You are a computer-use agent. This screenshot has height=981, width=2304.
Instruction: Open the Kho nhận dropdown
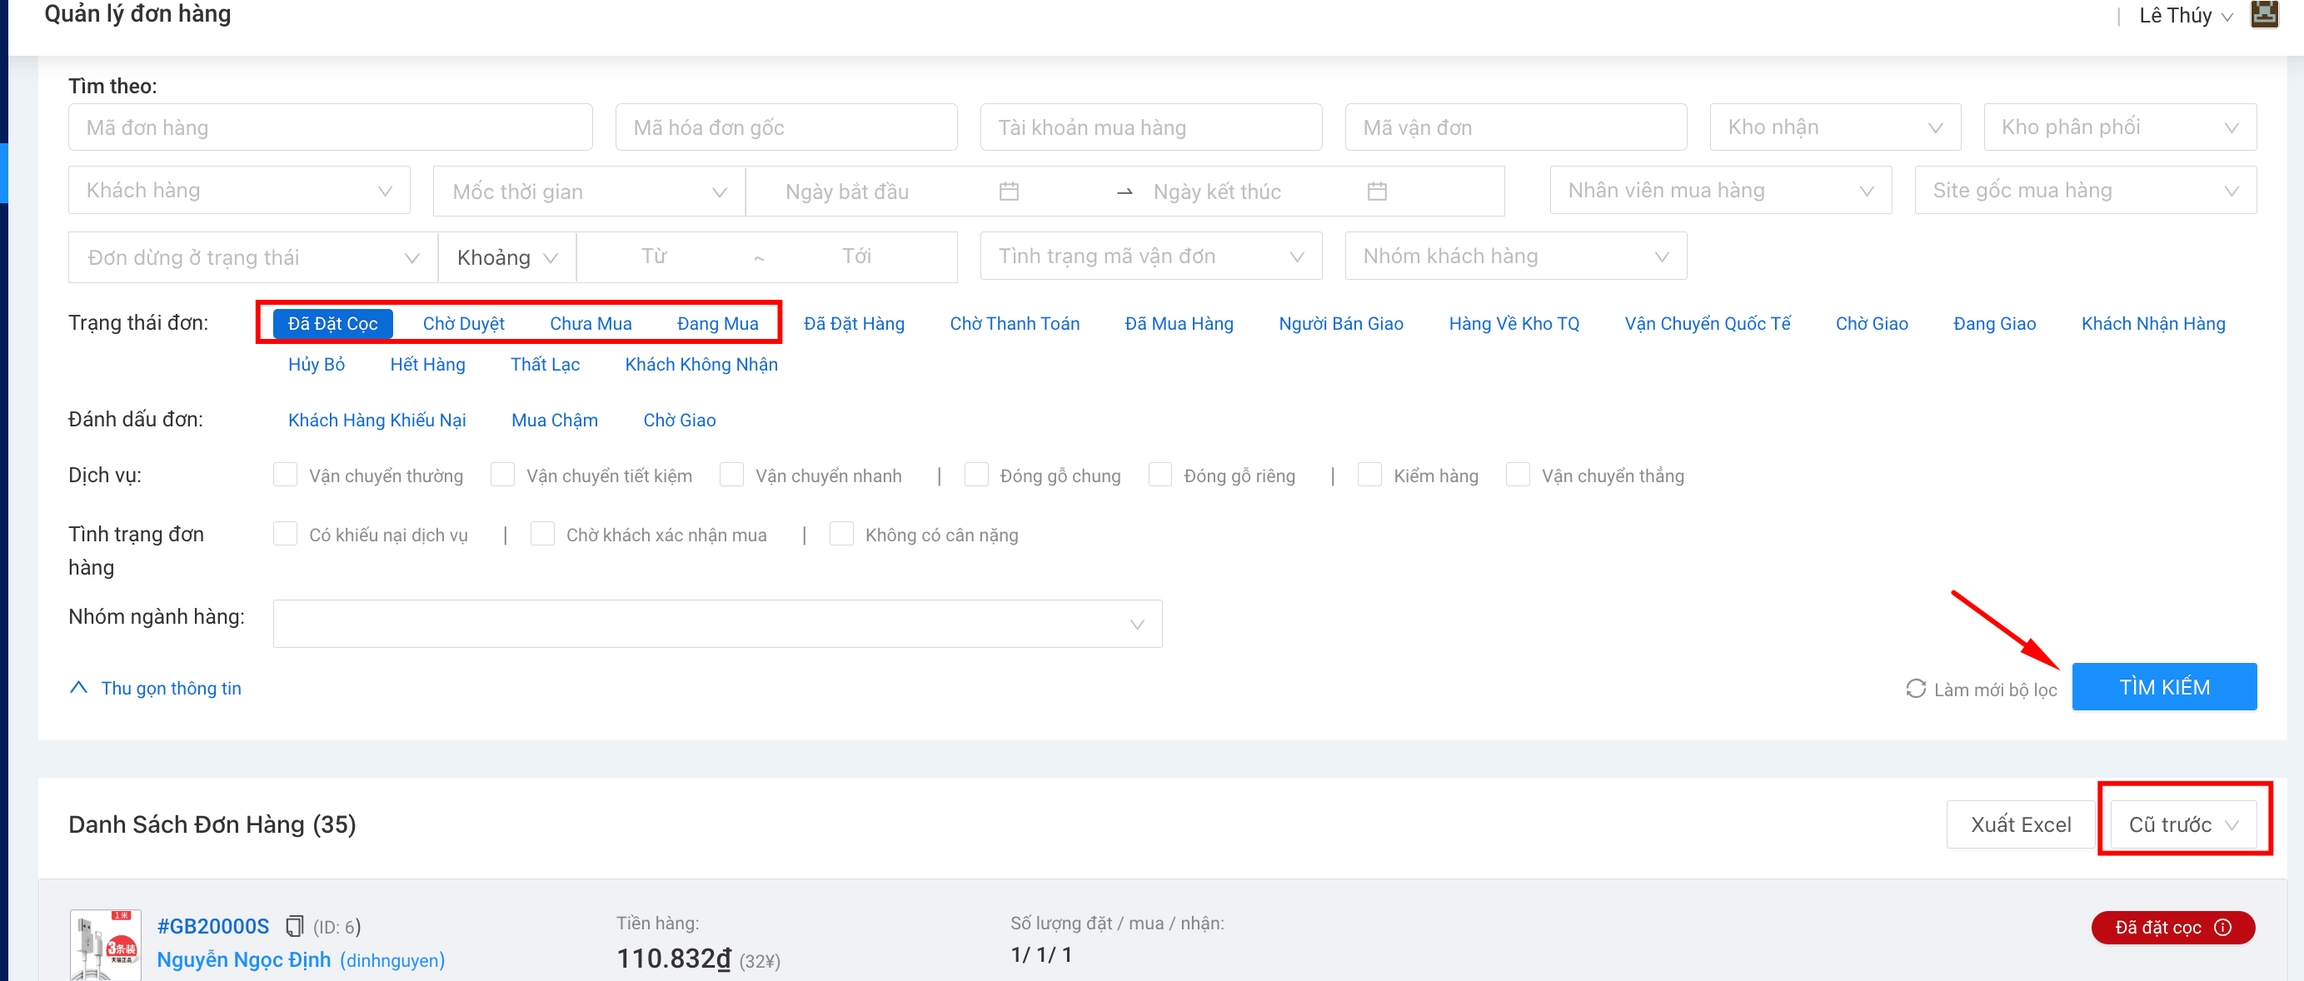click(1834, 128)
